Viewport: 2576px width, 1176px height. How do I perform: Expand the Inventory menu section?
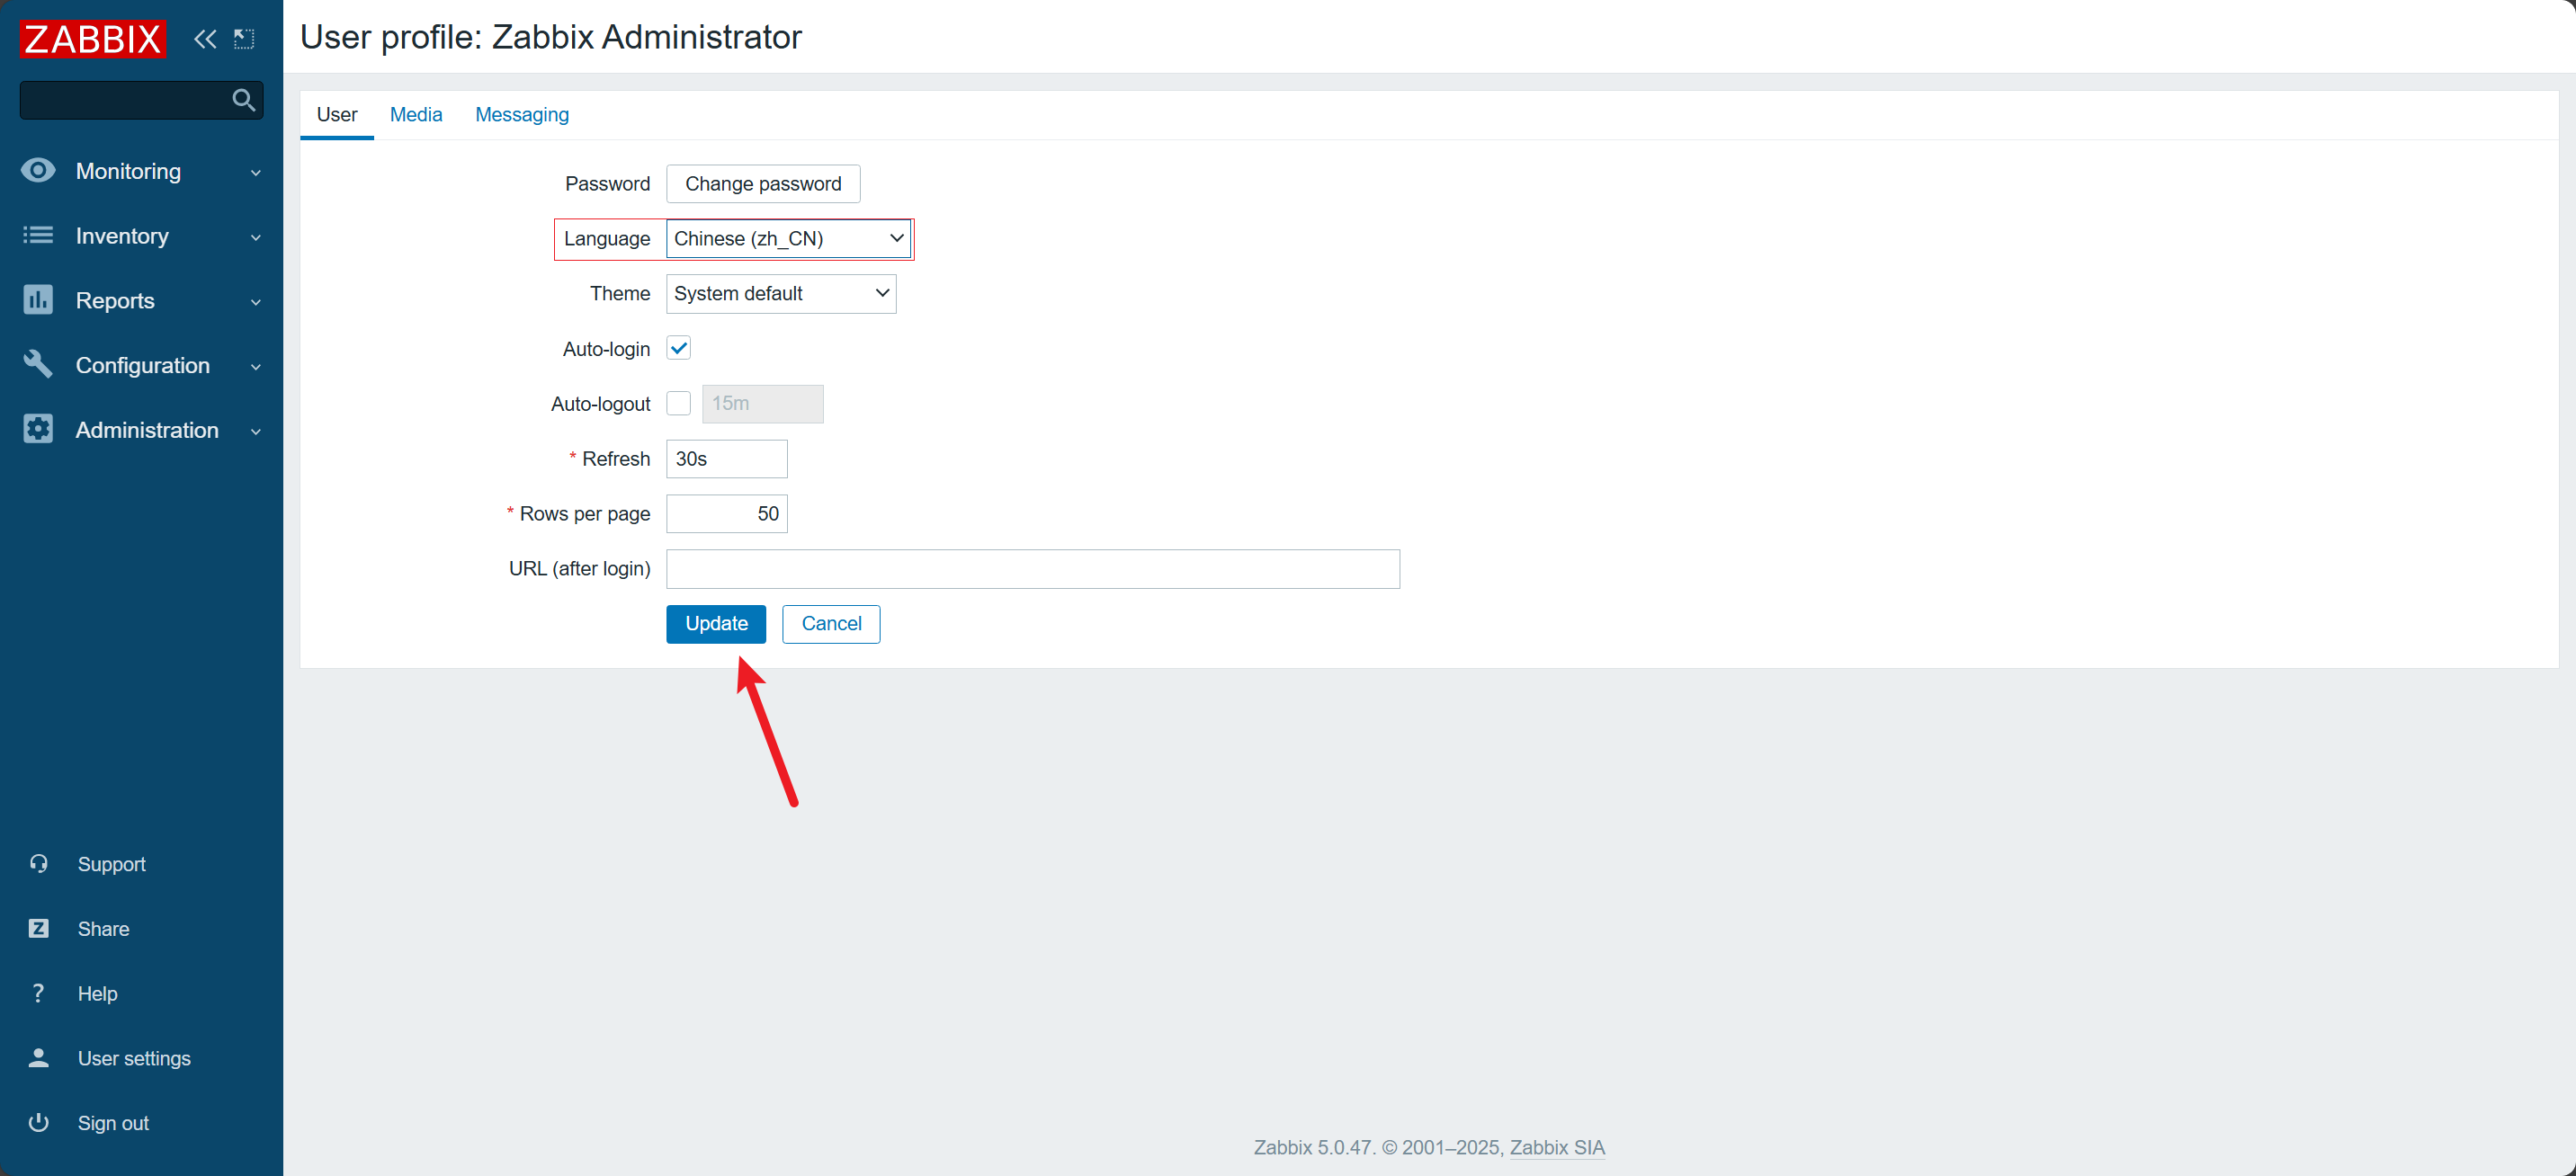click(141, 236)
